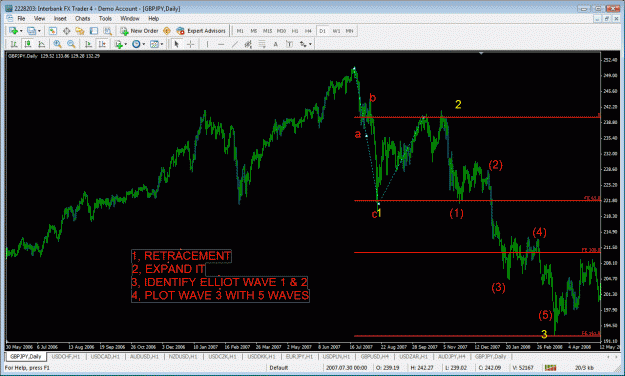Toggle chart shift button

click(102, 44)
